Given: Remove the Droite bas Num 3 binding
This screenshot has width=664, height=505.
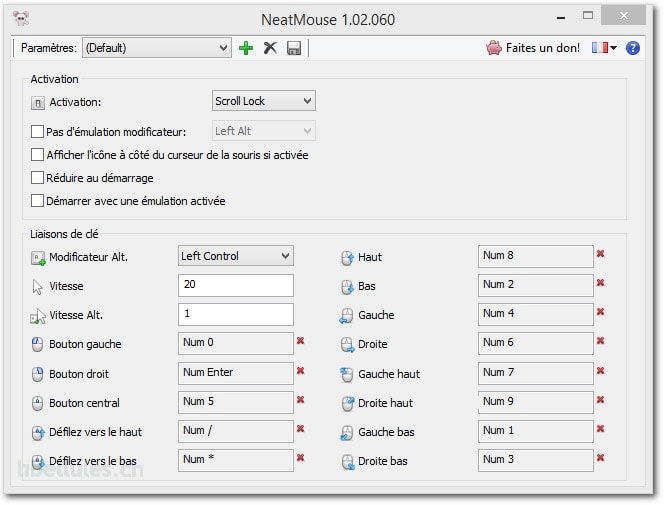Looking at the screenshot, I should 600,458.
